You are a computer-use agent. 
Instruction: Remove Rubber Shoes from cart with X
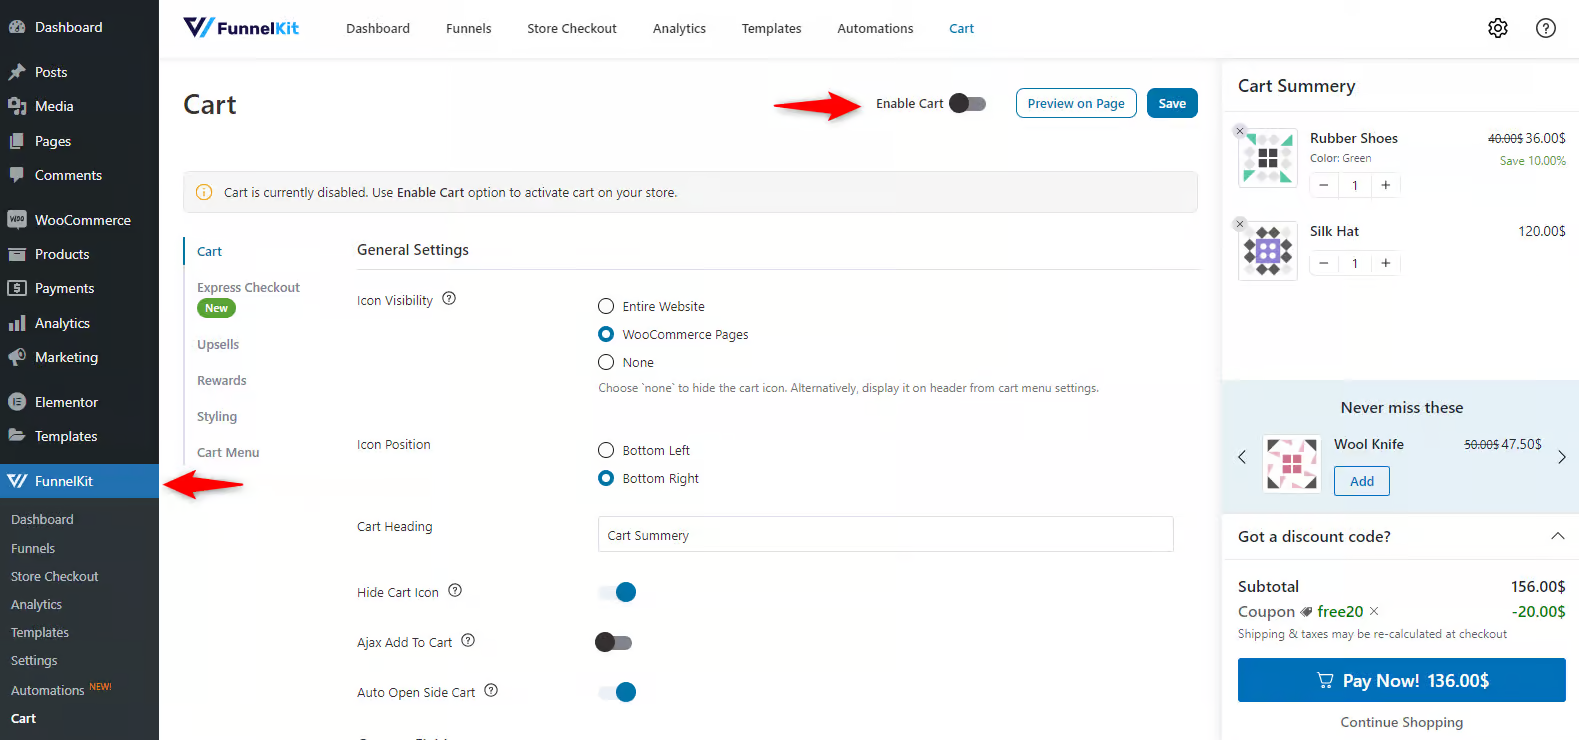[x=1240, y=131]
